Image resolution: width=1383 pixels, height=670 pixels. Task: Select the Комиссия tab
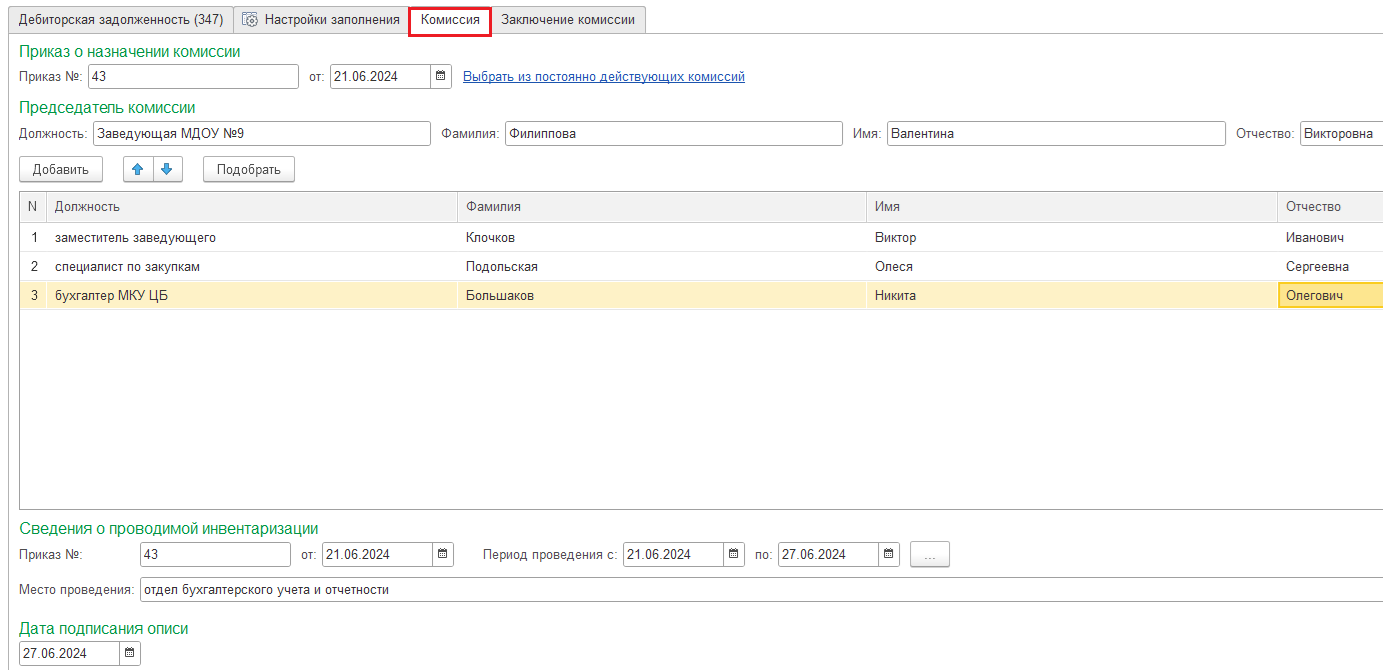[x=450, y=20]
